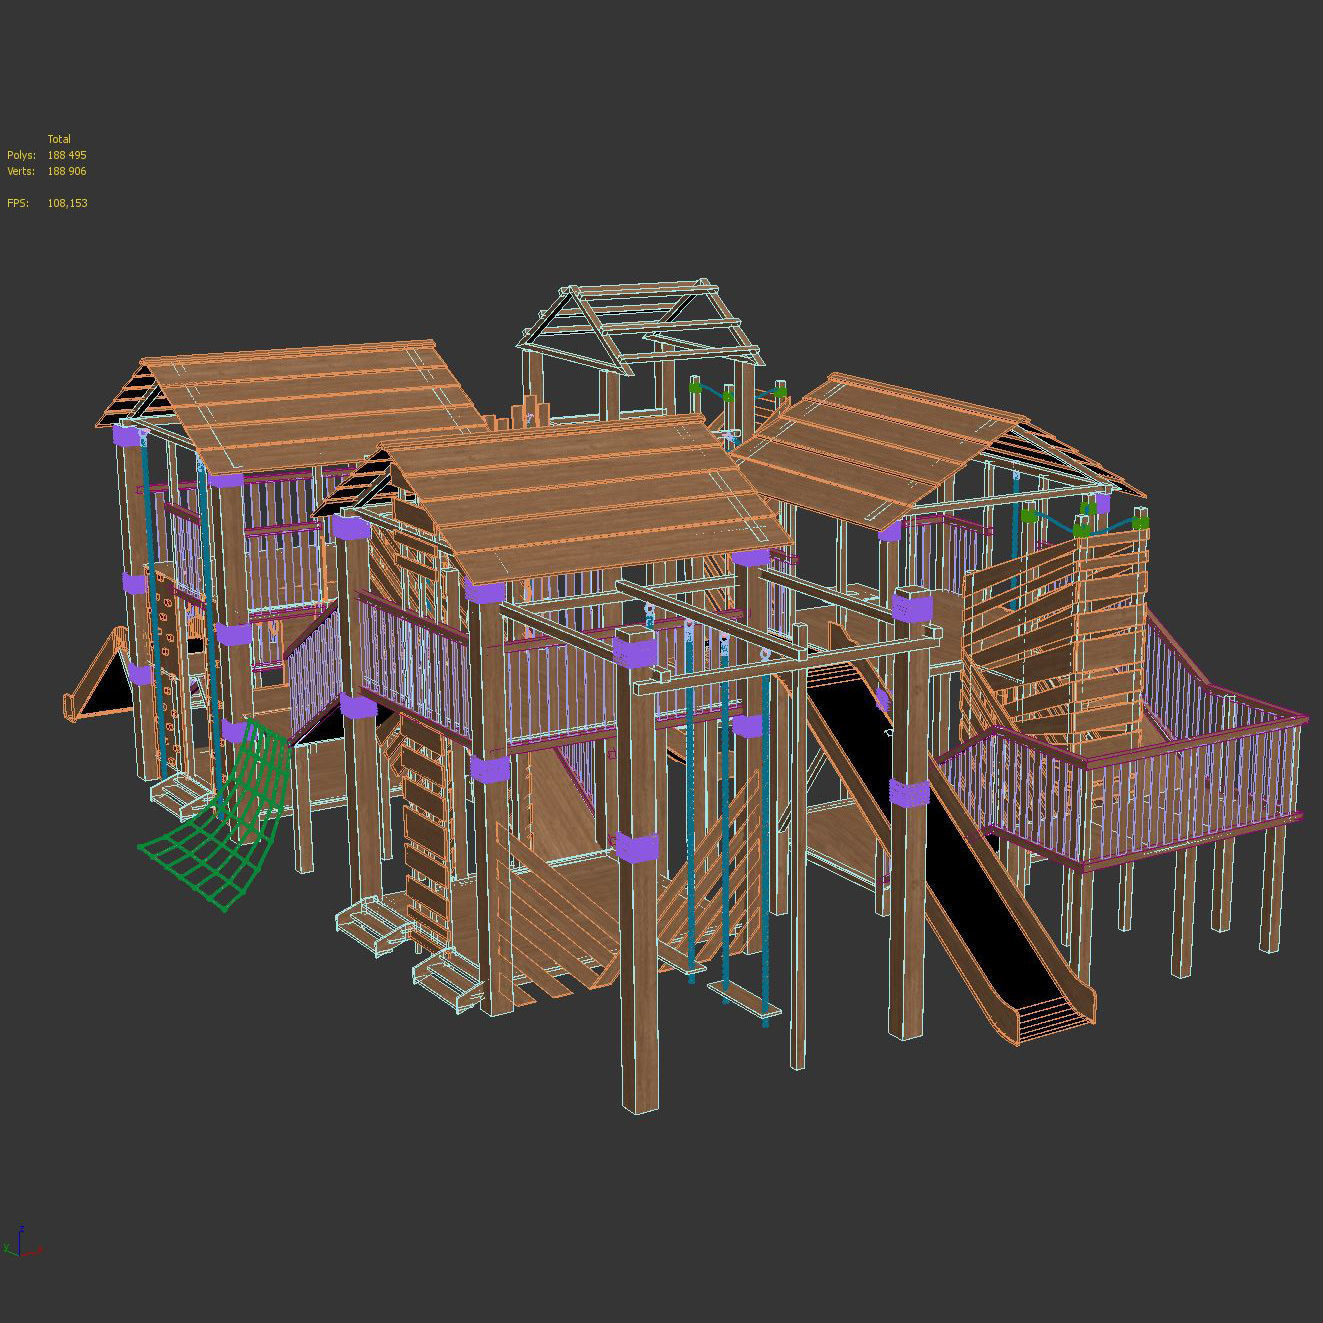This screenshot has width=1323, height=1323.
Task: Select the green climbing net object
Action: tap(215, 815)
